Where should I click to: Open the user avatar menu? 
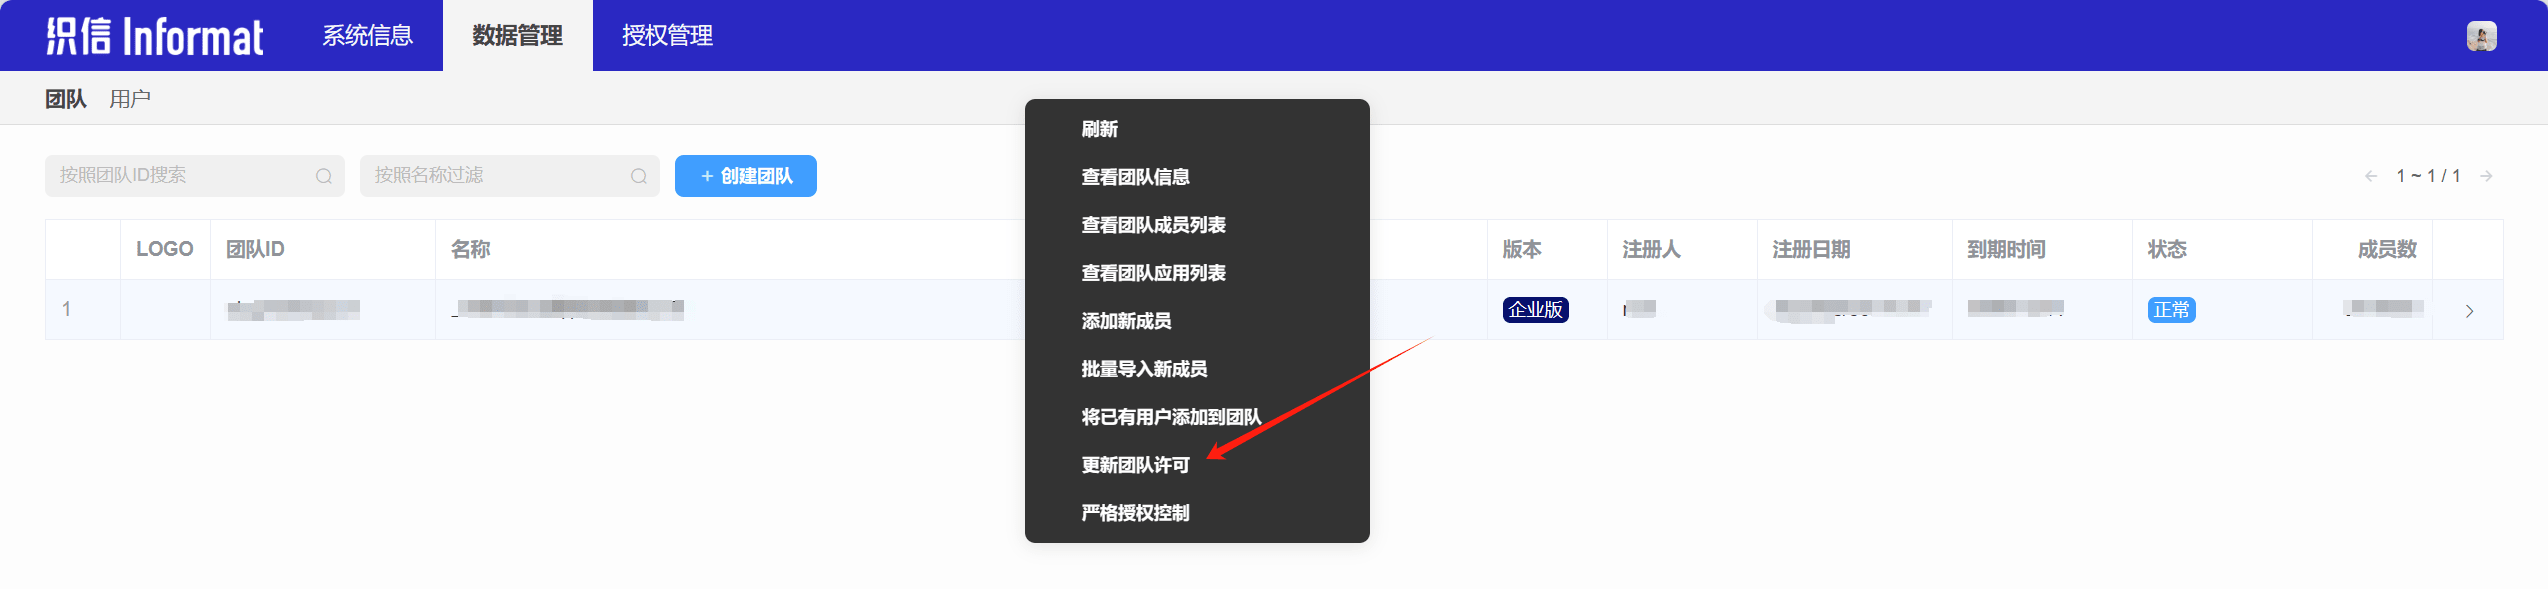(2481, 36)
